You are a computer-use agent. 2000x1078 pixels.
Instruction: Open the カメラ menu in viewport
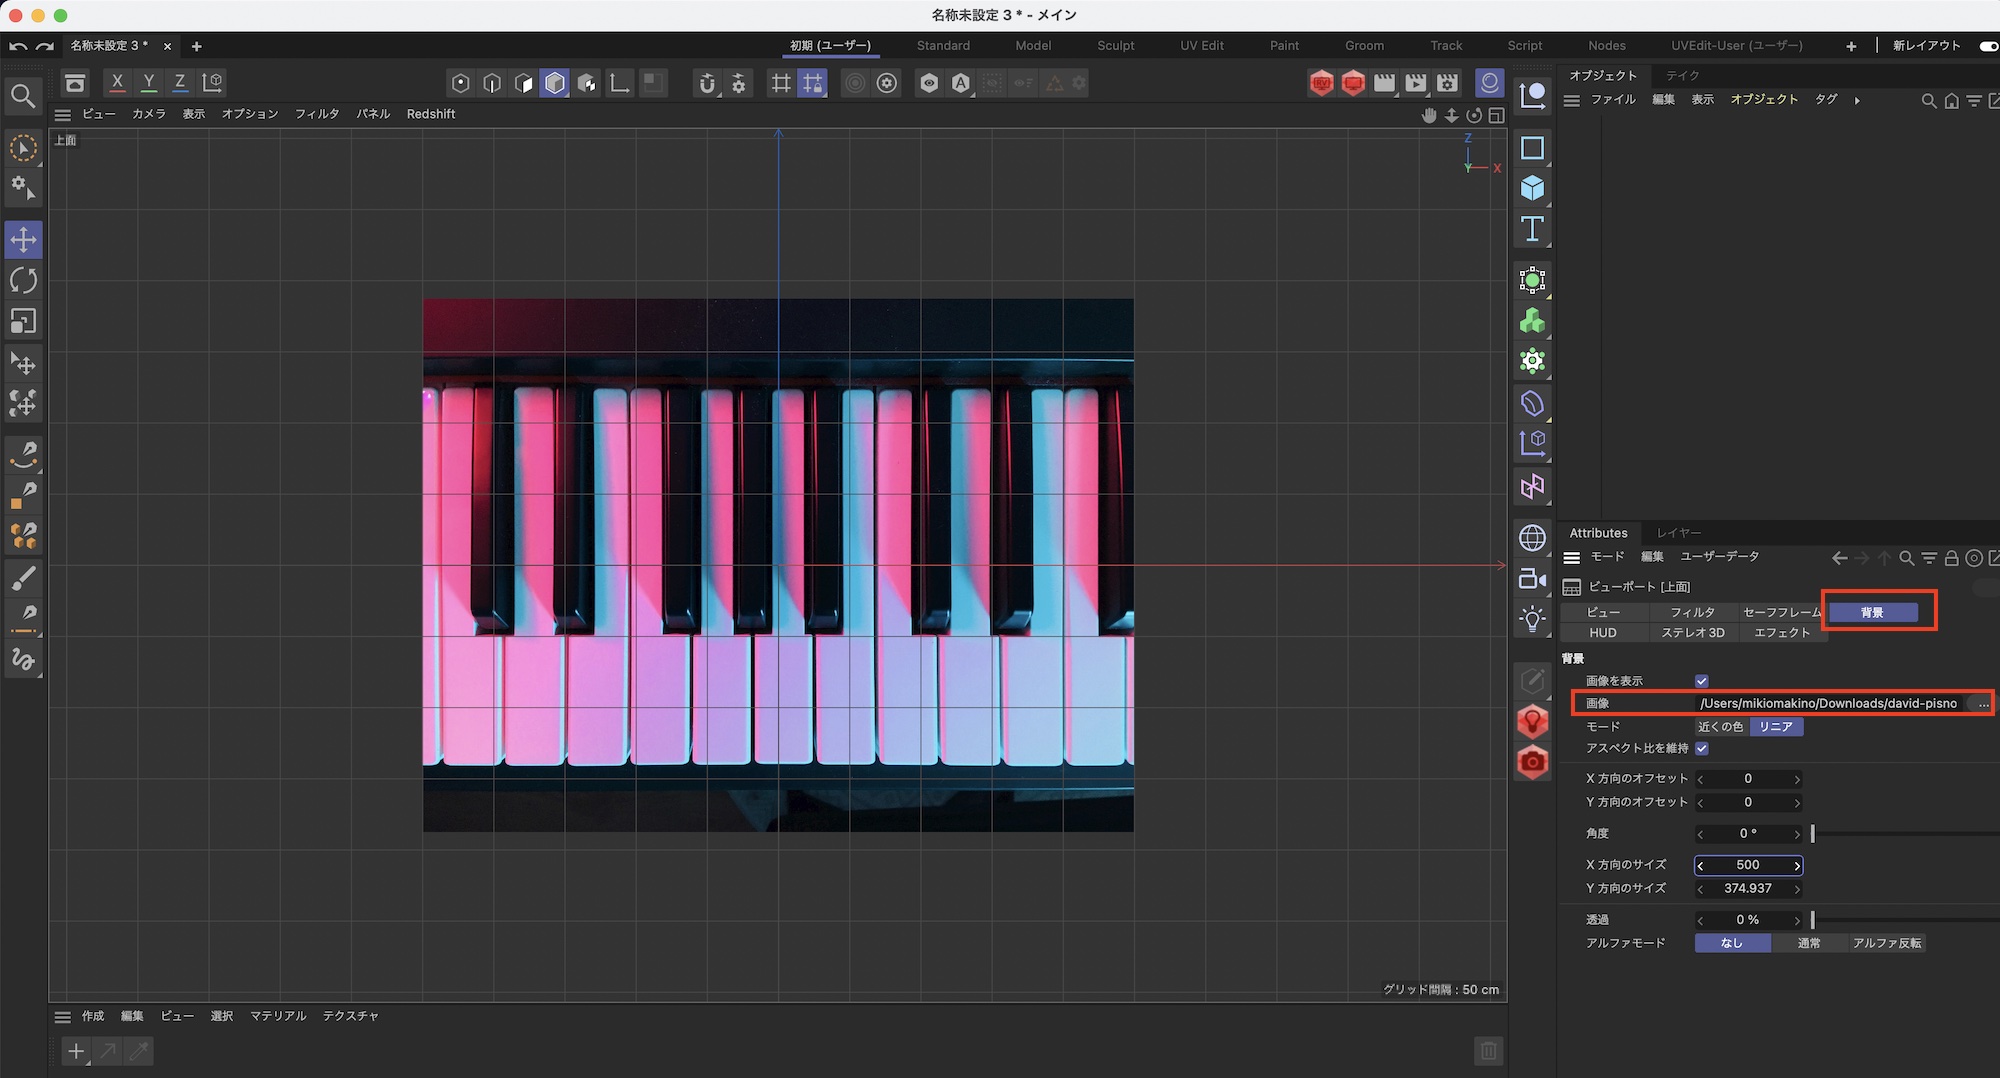[148, 114]
